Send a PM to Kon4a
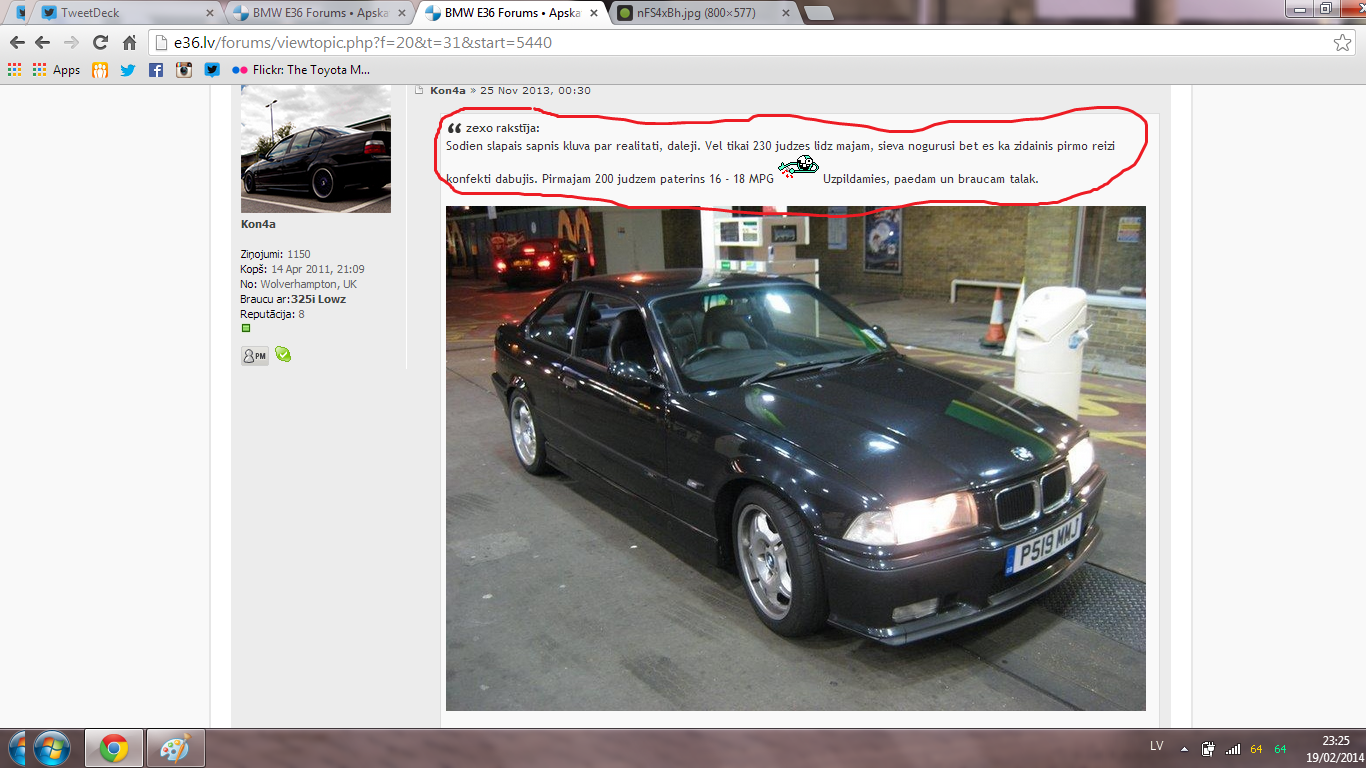 [x=255, y=356]
